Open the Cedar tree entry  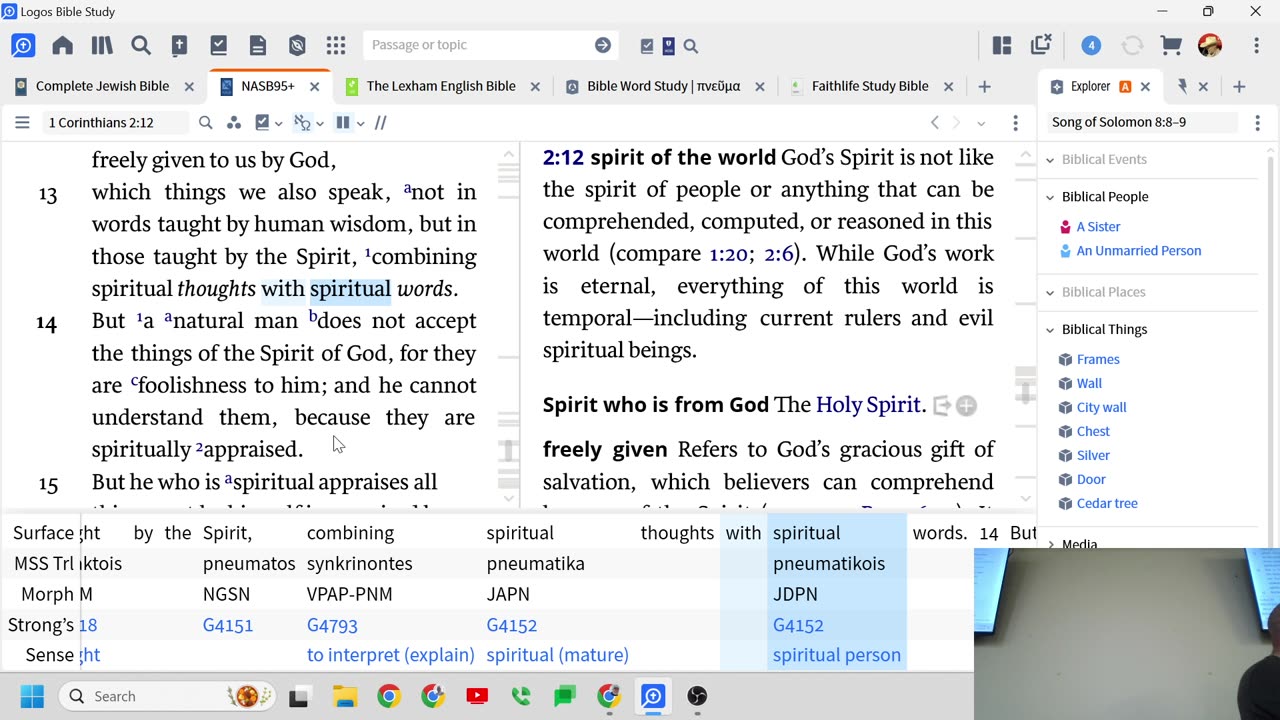click(1107, 503)
